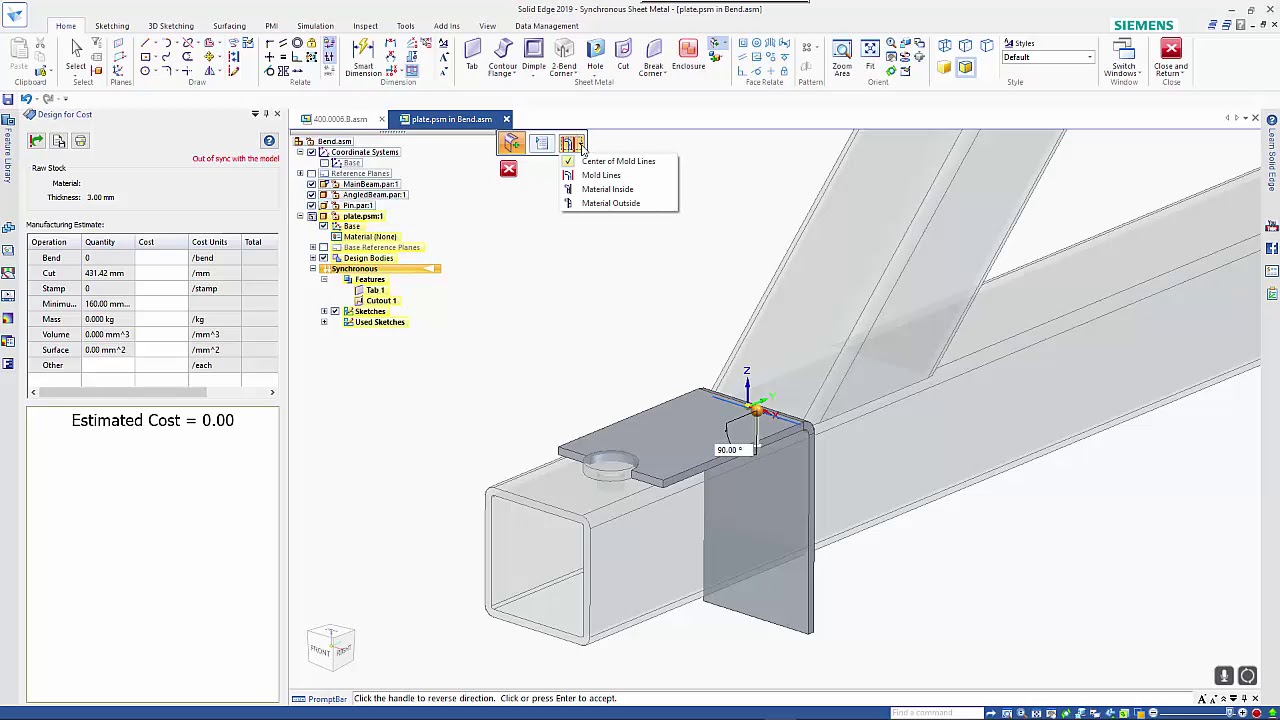
Task: Open the bend options list icon
Action: click(x=541, y=144)
